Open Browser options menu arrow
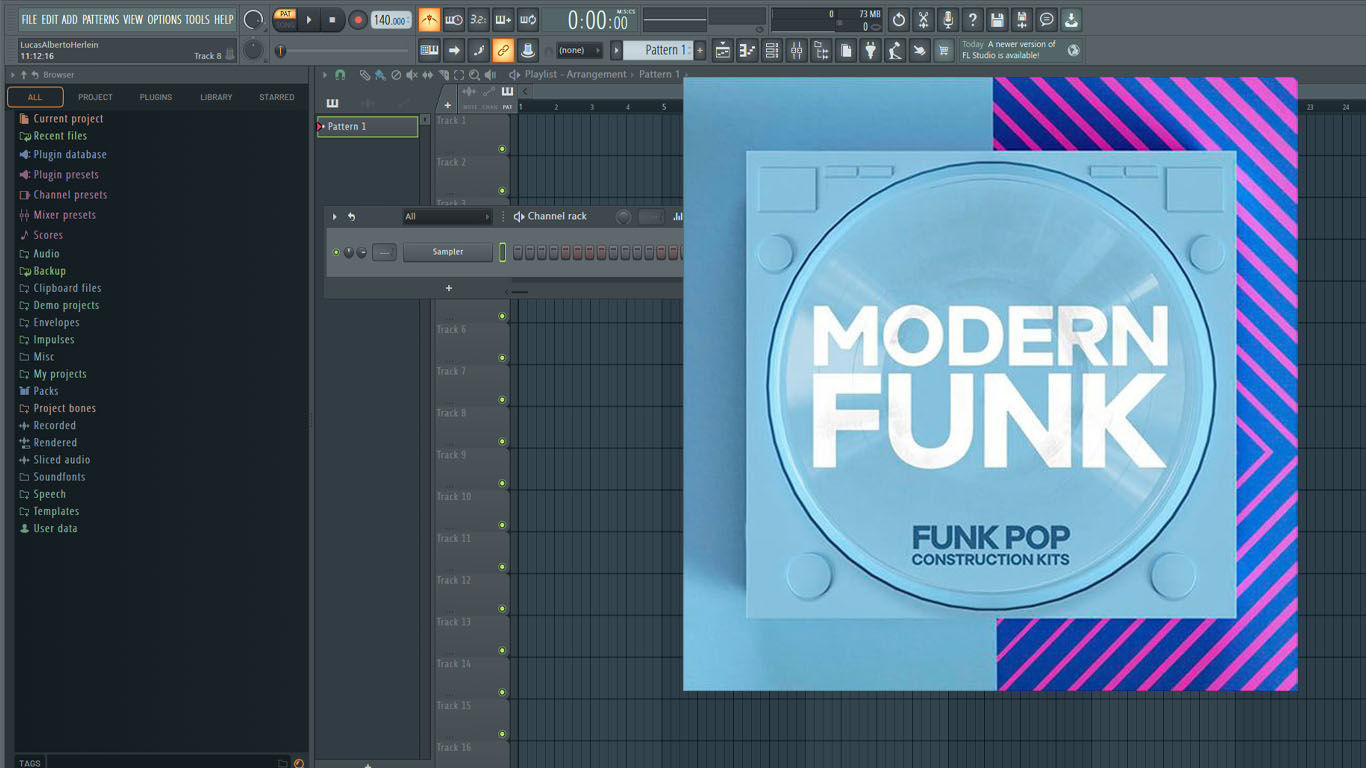 (x=13, y=75)
